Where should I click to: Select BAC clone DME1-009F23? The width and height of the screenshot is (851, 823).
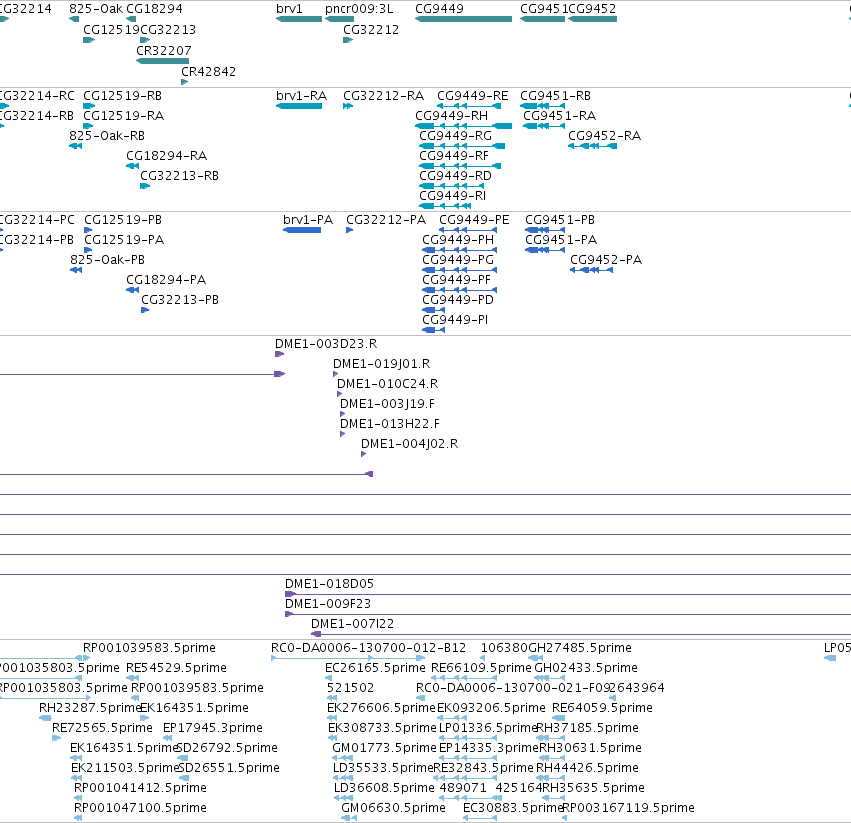(568, 615)
